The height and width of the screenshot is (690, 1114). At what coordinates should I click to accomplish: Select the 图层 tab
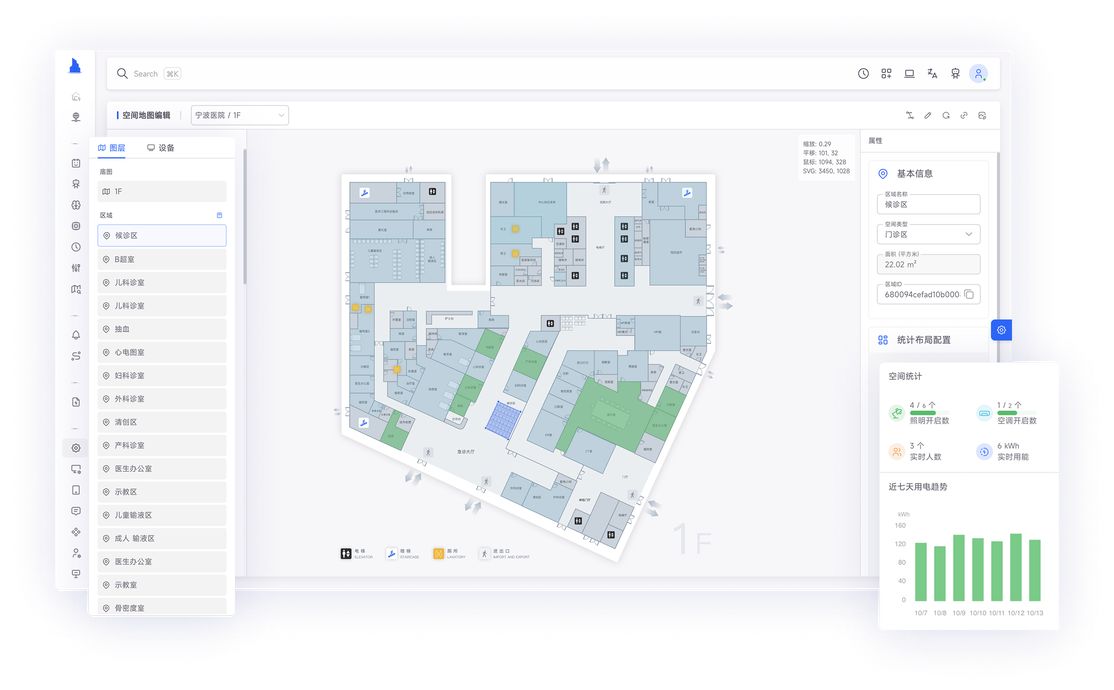[x=112, y=148]
